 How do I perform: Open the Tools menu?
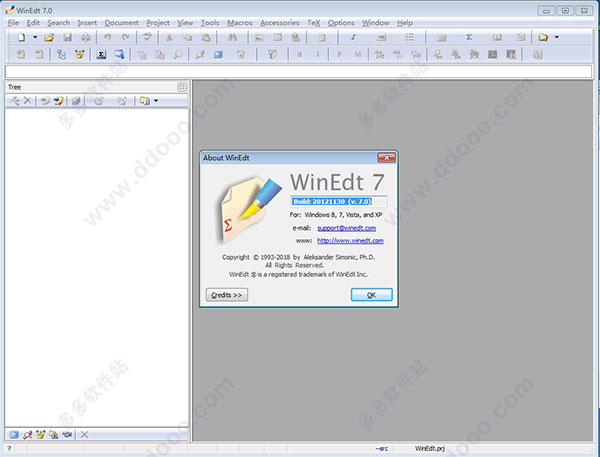pyautogui.click(x=210, y=23)
